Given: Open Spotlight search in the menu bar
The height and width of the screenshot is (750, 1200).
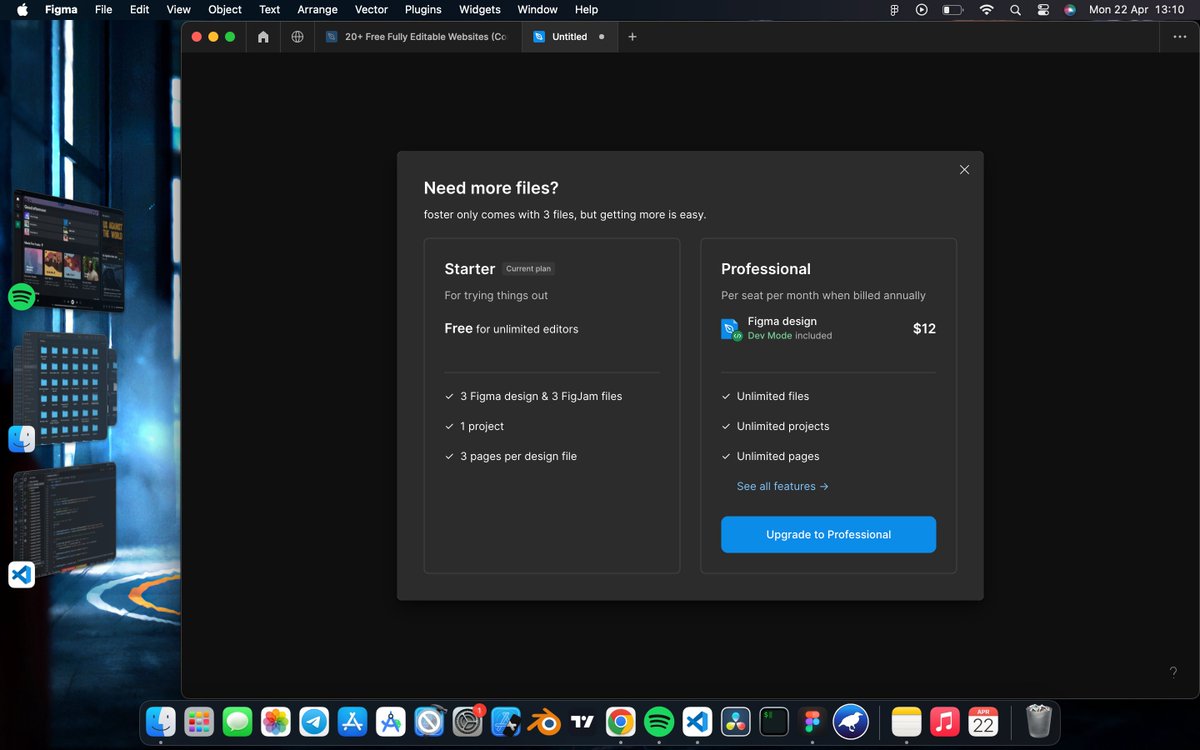Looking at the screenshot, I should click(x=1014, y=10).
